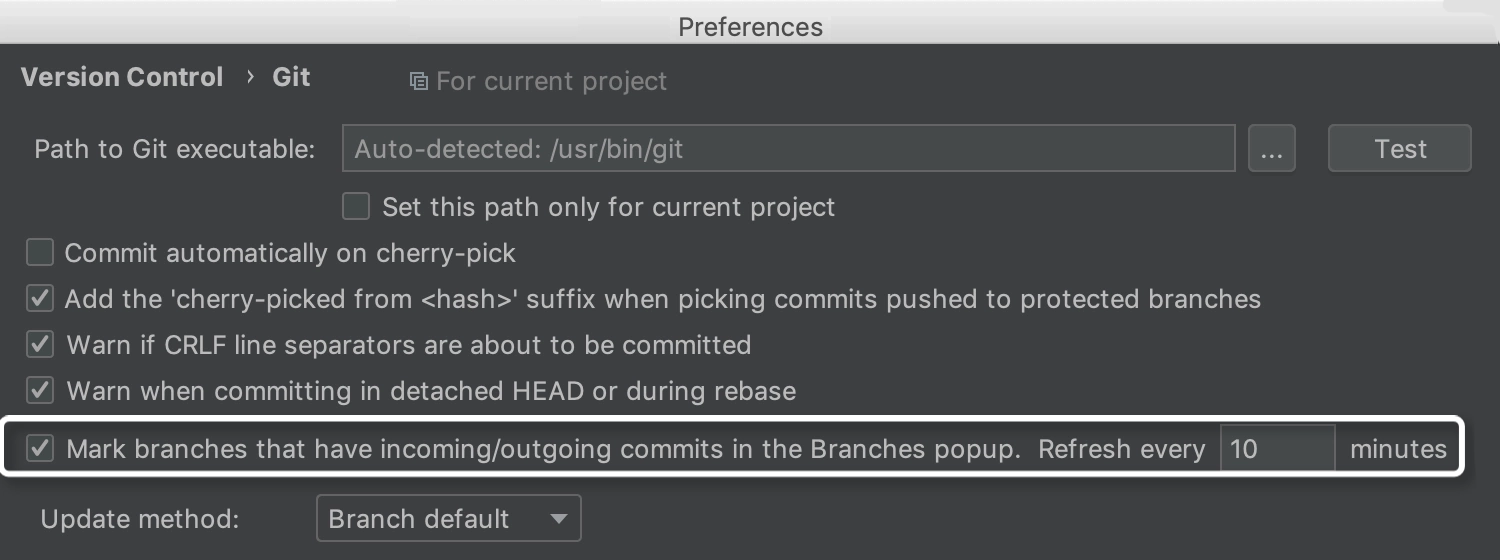This screenshot has width=1500, height=560.
Task: Select the Git breadcrumb item
Action: pos(291,77)
